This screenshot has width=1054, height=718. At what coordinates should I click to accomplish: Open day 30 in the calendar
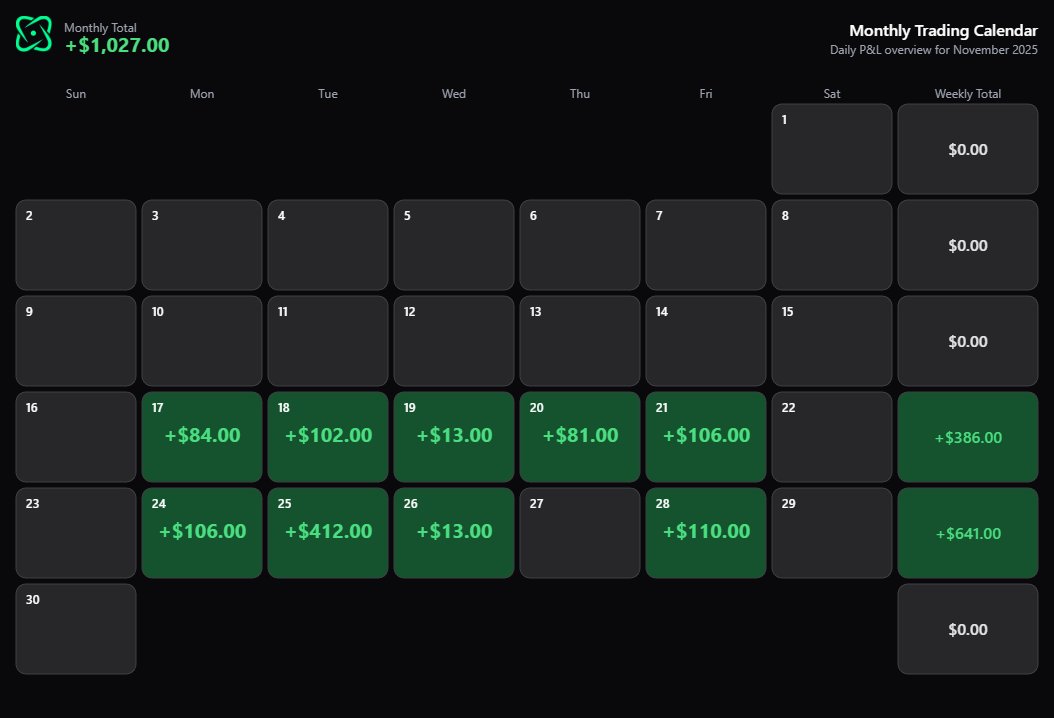pyautogui.click(x=76, y=629)
